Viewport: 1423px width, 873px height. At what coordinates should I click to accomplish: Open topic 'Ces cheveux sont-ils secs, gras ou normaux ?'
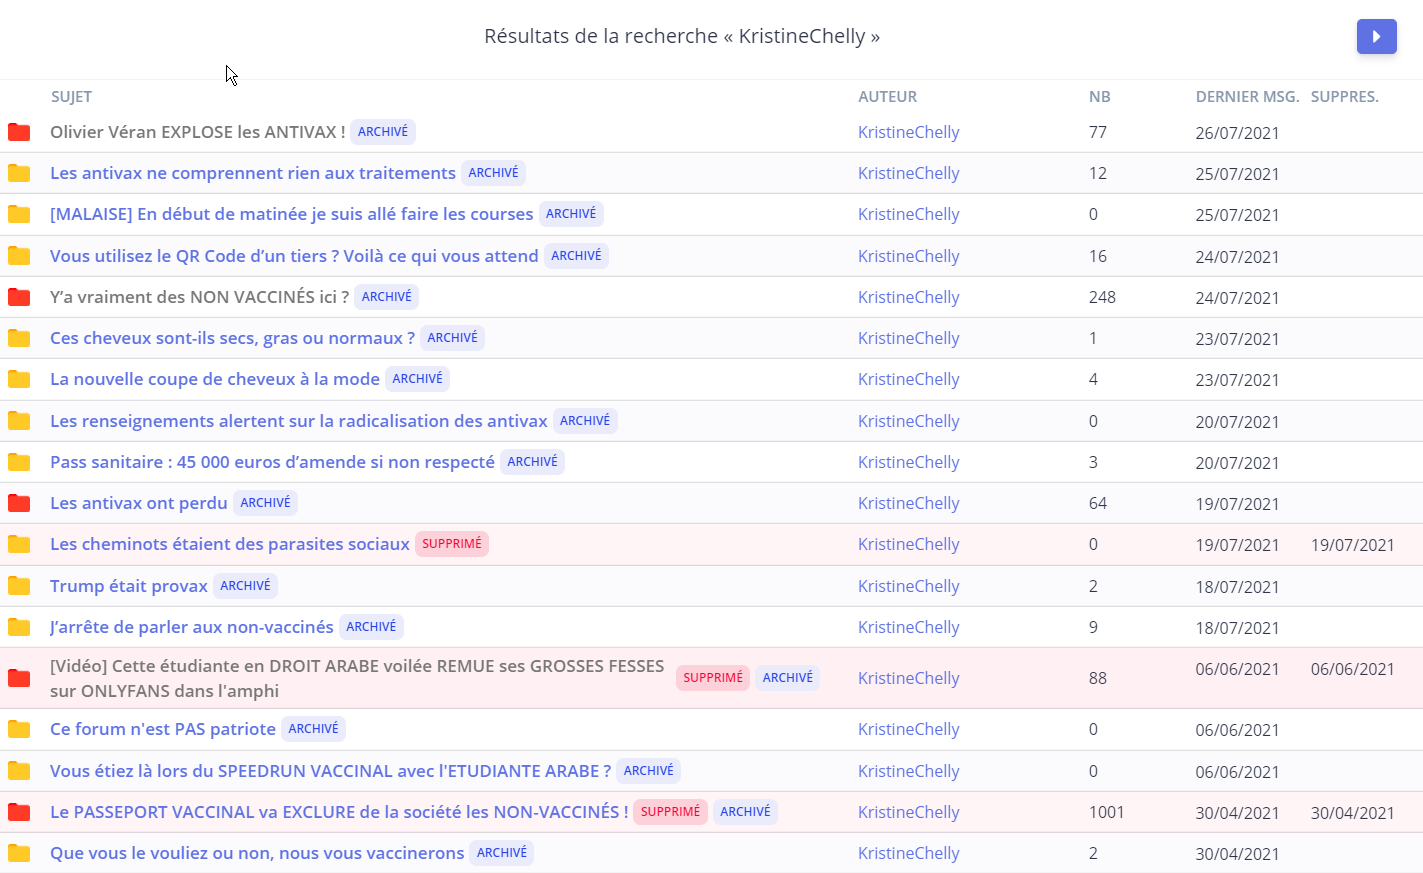[232, 338]
